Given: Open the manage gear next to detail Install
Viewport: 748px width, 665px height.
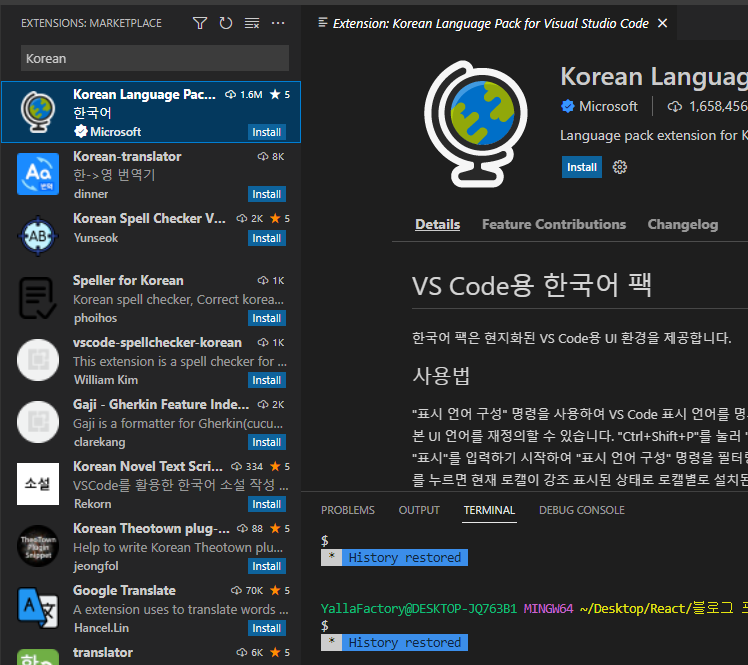Looking at the screenshot, I should coord(620,167).
